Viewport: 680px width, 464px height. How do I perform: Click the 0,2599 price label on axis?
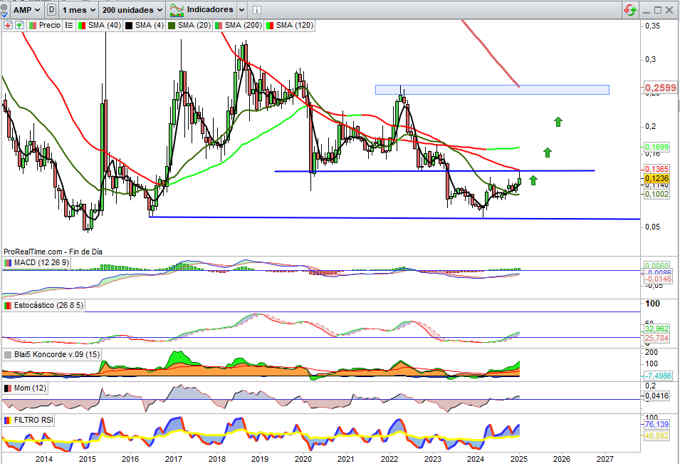661,89
